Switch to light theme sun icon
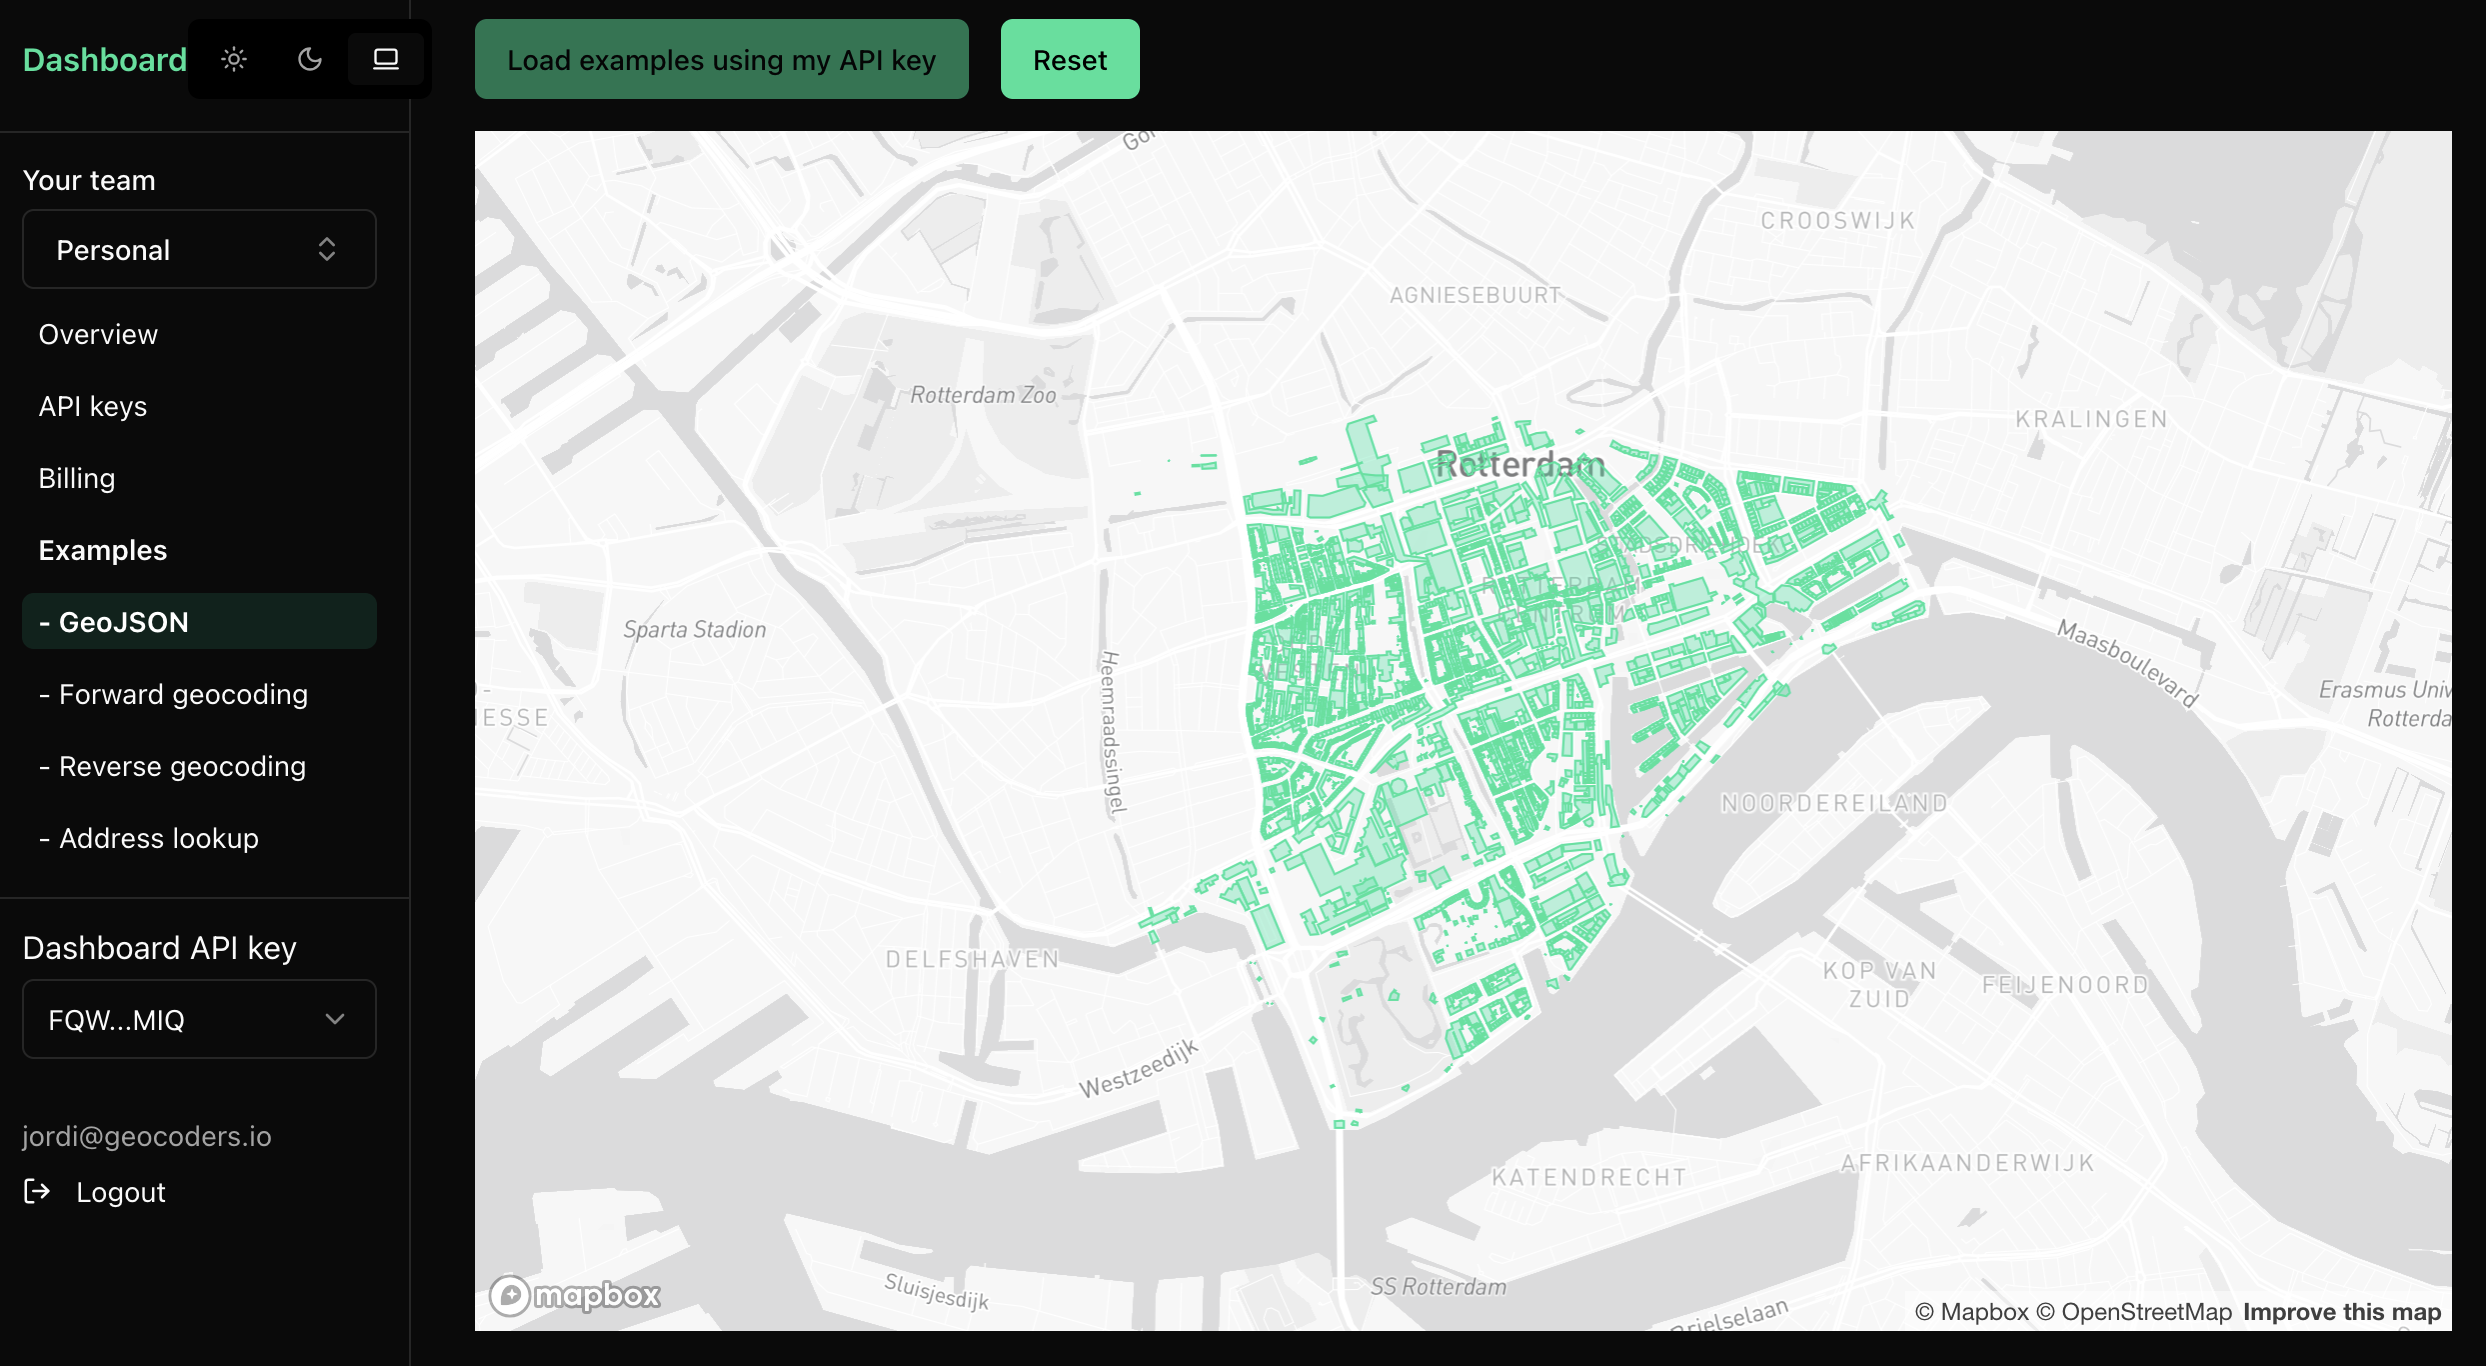Viewport: 2486px width, 1366px height. pos(234,59)
